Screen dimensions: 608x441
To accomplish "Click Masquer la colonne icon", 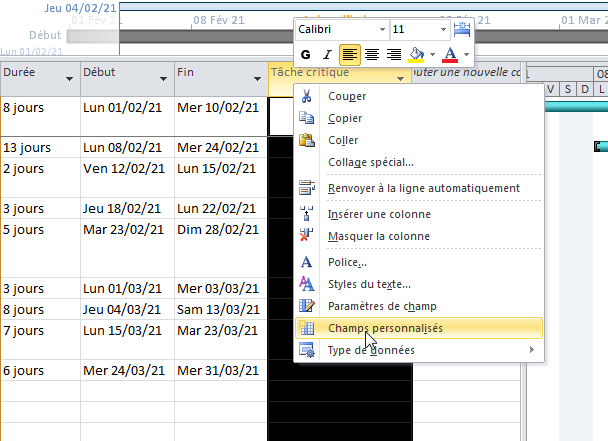I will point(307,236).
